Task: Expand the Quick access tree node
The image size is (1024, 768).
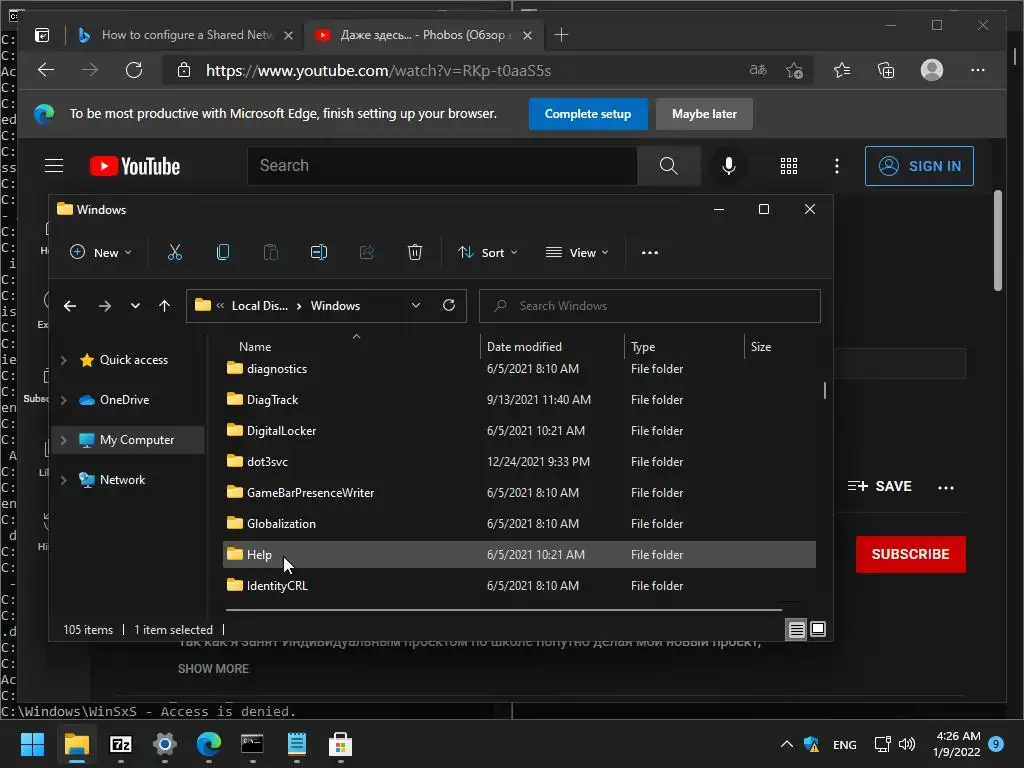Action: tap(63, 360)
